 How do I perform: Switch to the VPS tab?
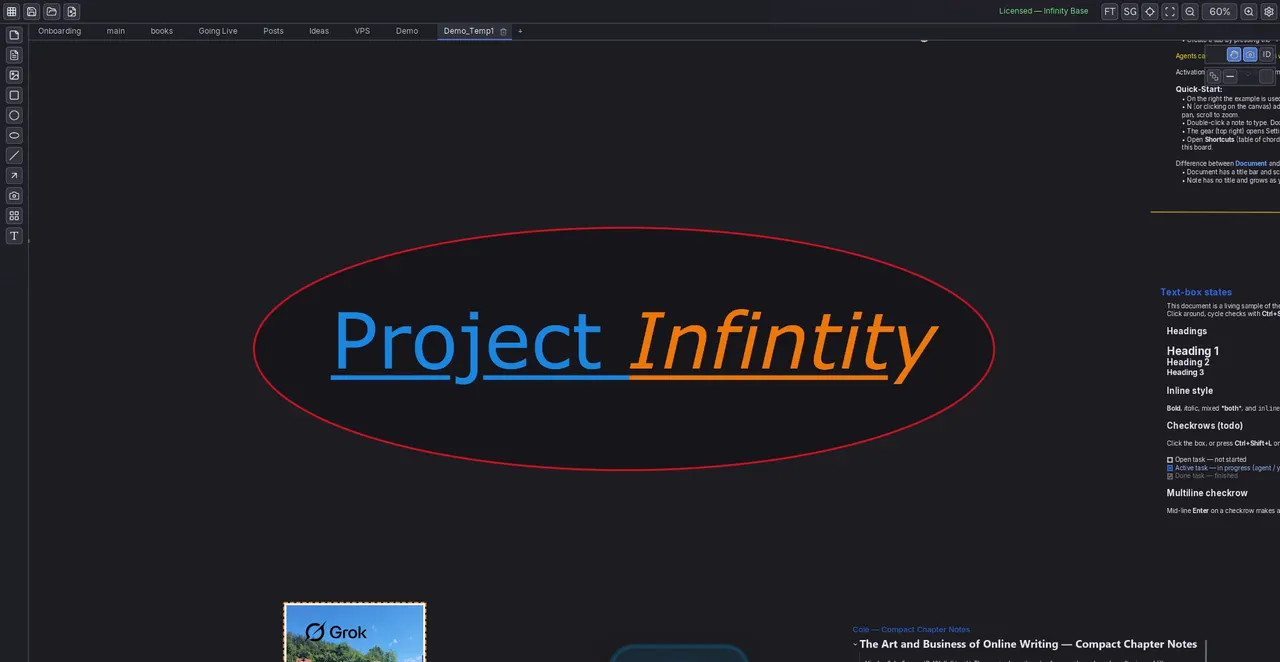coord(362,31)
